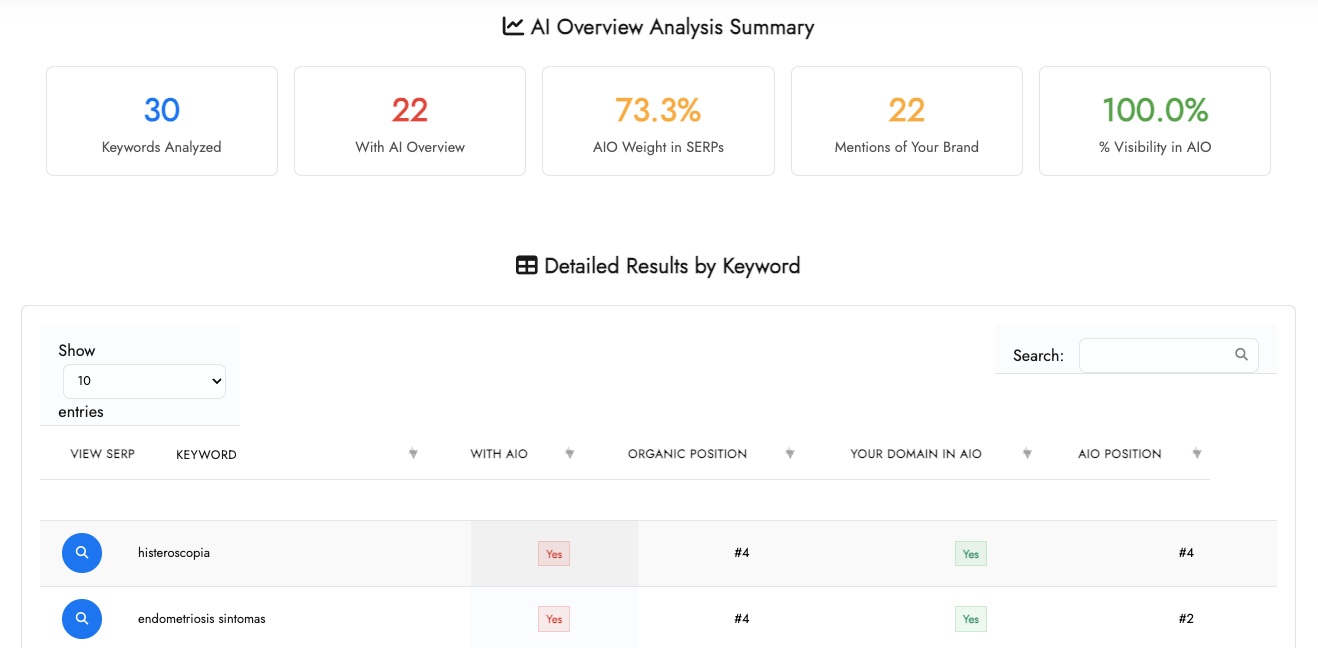Click table icon beside Detailed Results by Keyword
The width and height of the screenshot is (1318, 648).
click(527, 266)
